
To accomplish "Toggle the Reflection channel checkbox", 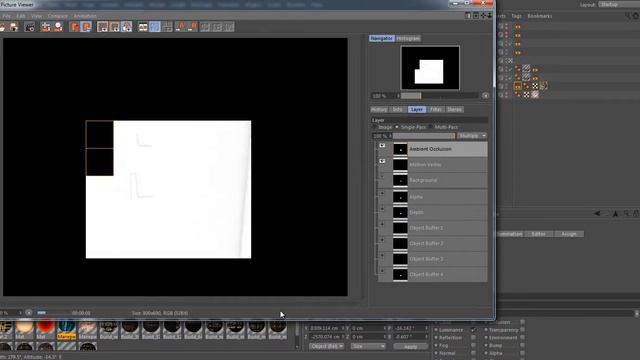I will (473, 338).
